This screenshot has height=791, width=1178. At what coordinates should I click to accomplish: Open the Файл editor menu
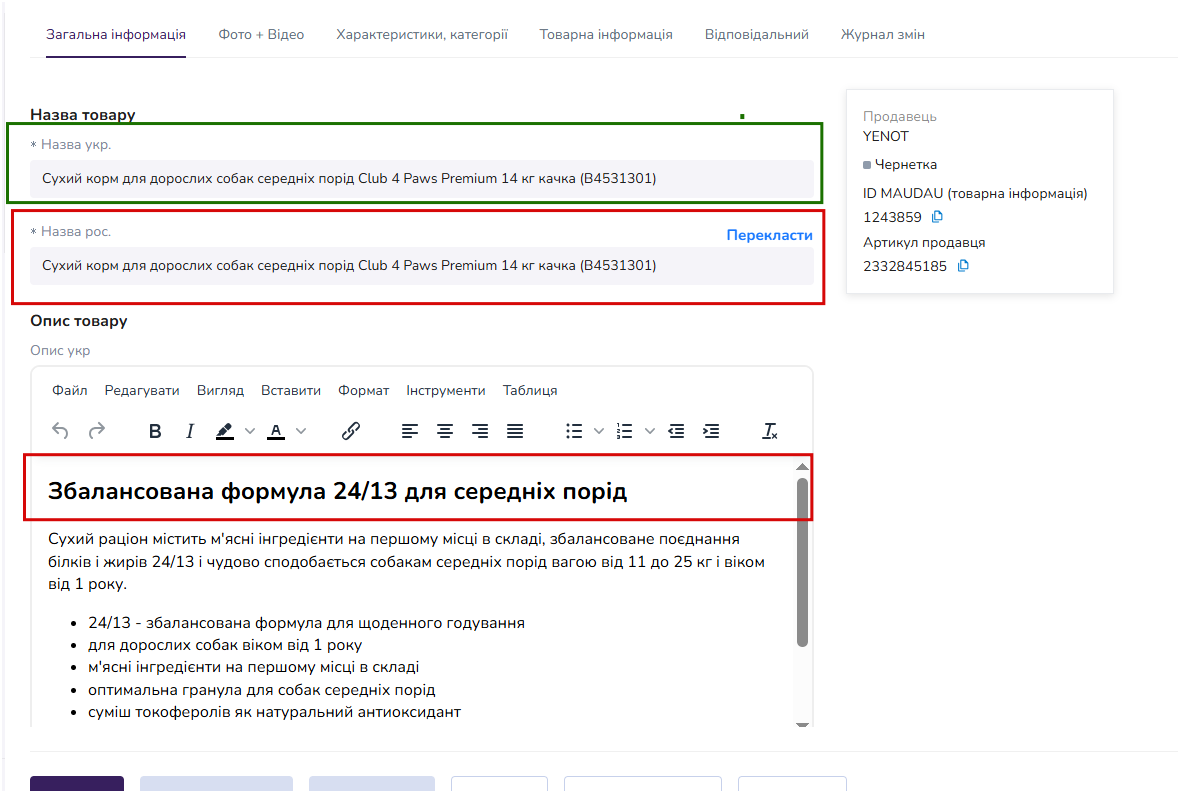pos(69,391)
